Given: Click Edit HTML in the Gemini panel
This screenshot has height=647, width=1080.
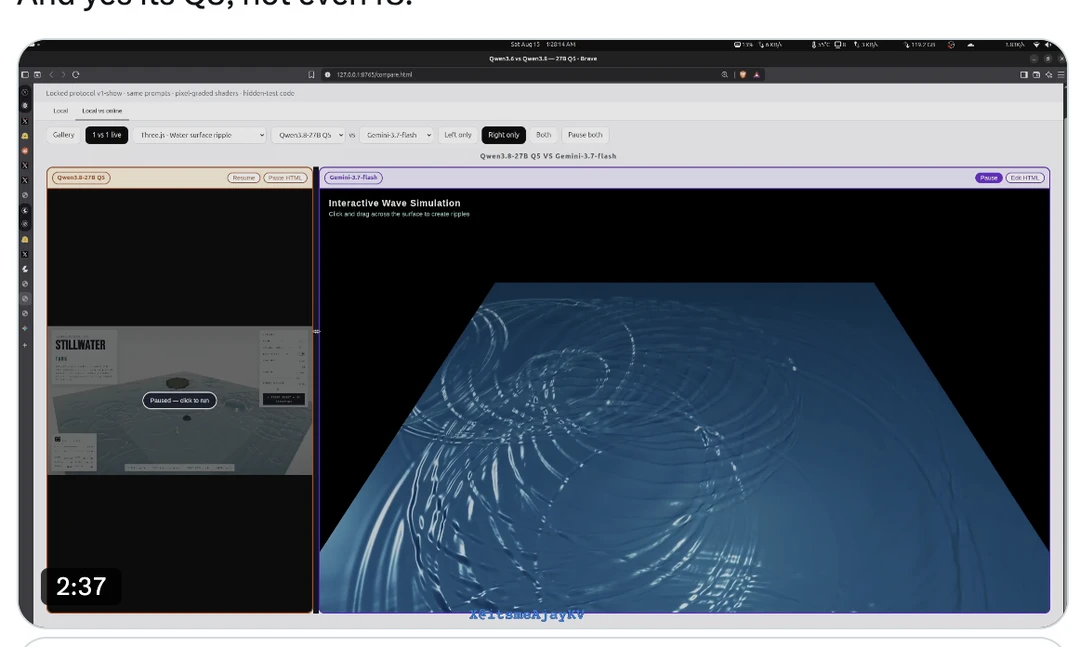Looking at the screenshot, I should tap(1025, 178).
